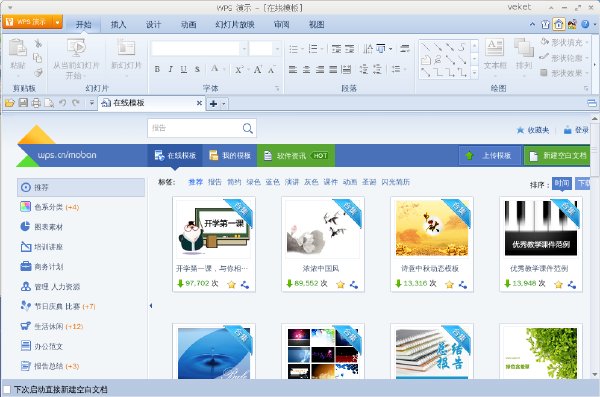Click the numbered list icon
Screen dimensions: 600x397
point(313,49)
